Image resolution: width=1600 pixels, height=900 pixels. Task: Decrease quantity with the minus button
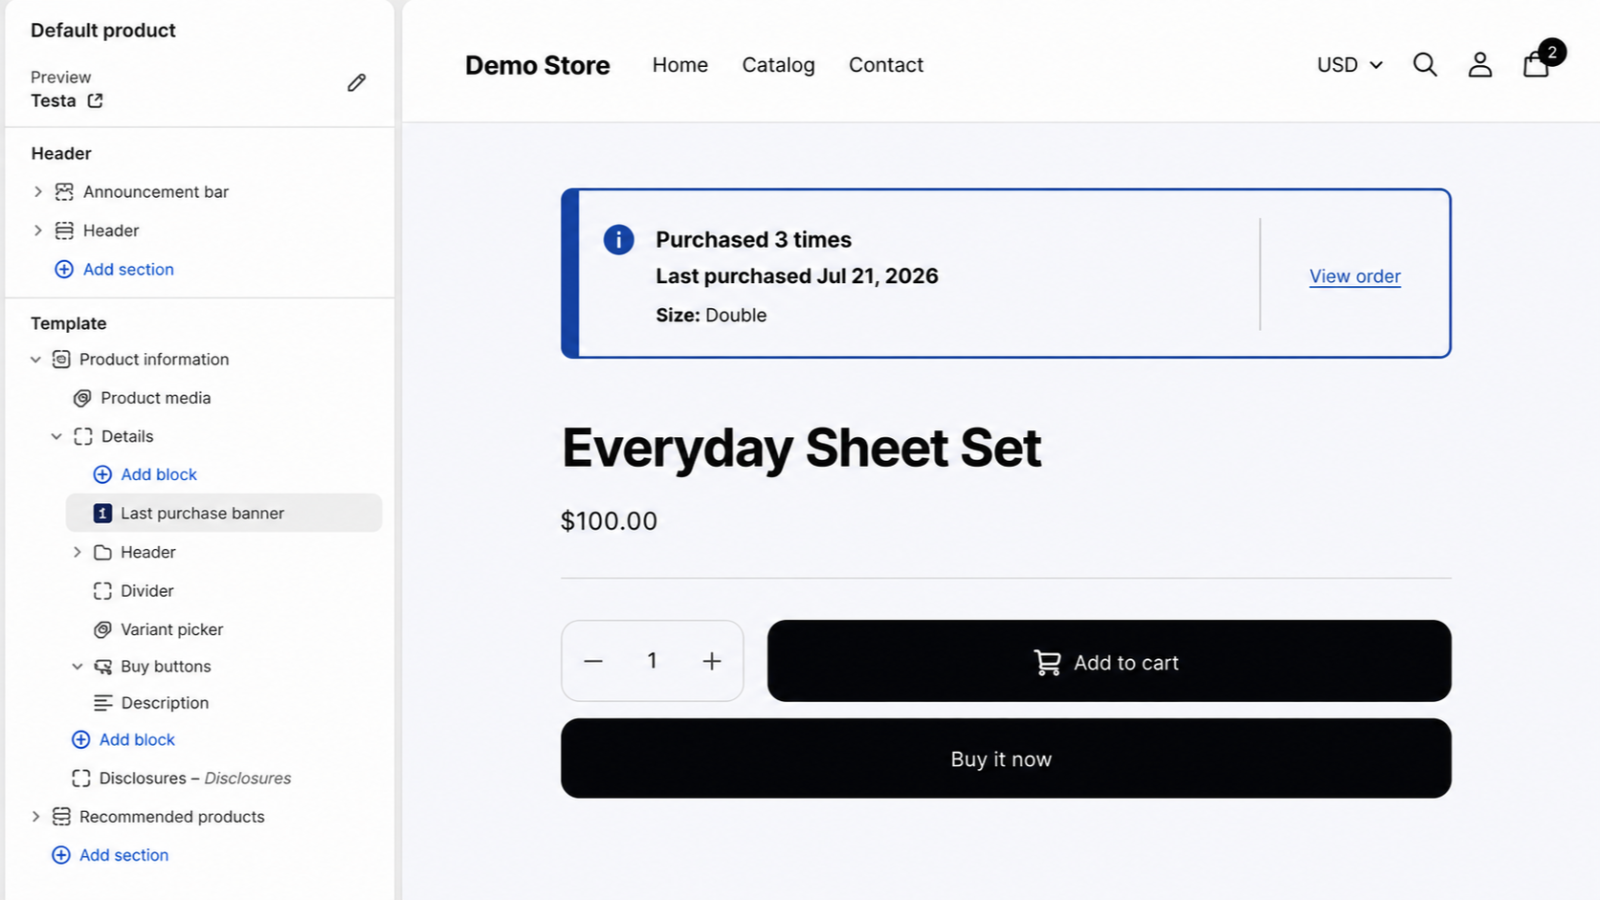click(593, 661)
